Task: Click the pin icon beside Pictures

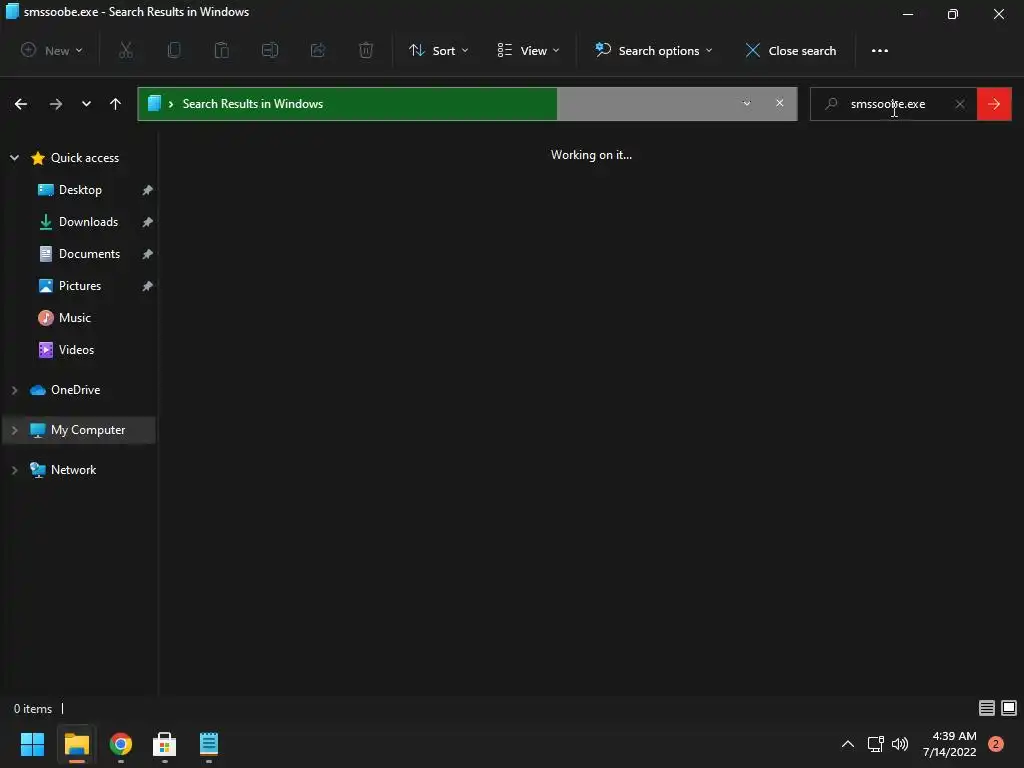Action: coord(148,286)
